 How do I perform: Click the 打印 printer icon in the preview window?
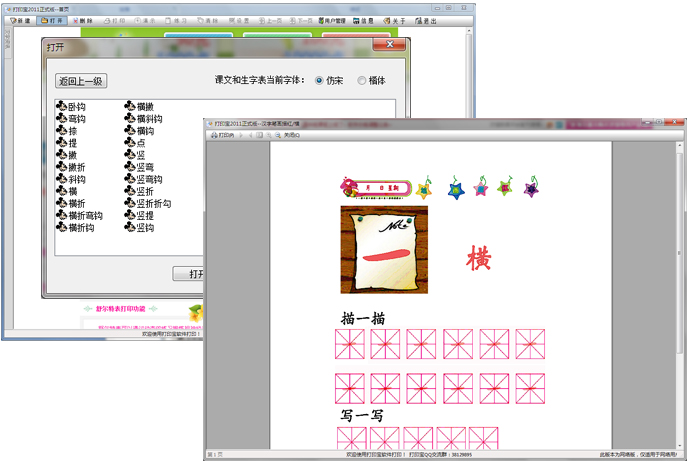pos(221,134)
